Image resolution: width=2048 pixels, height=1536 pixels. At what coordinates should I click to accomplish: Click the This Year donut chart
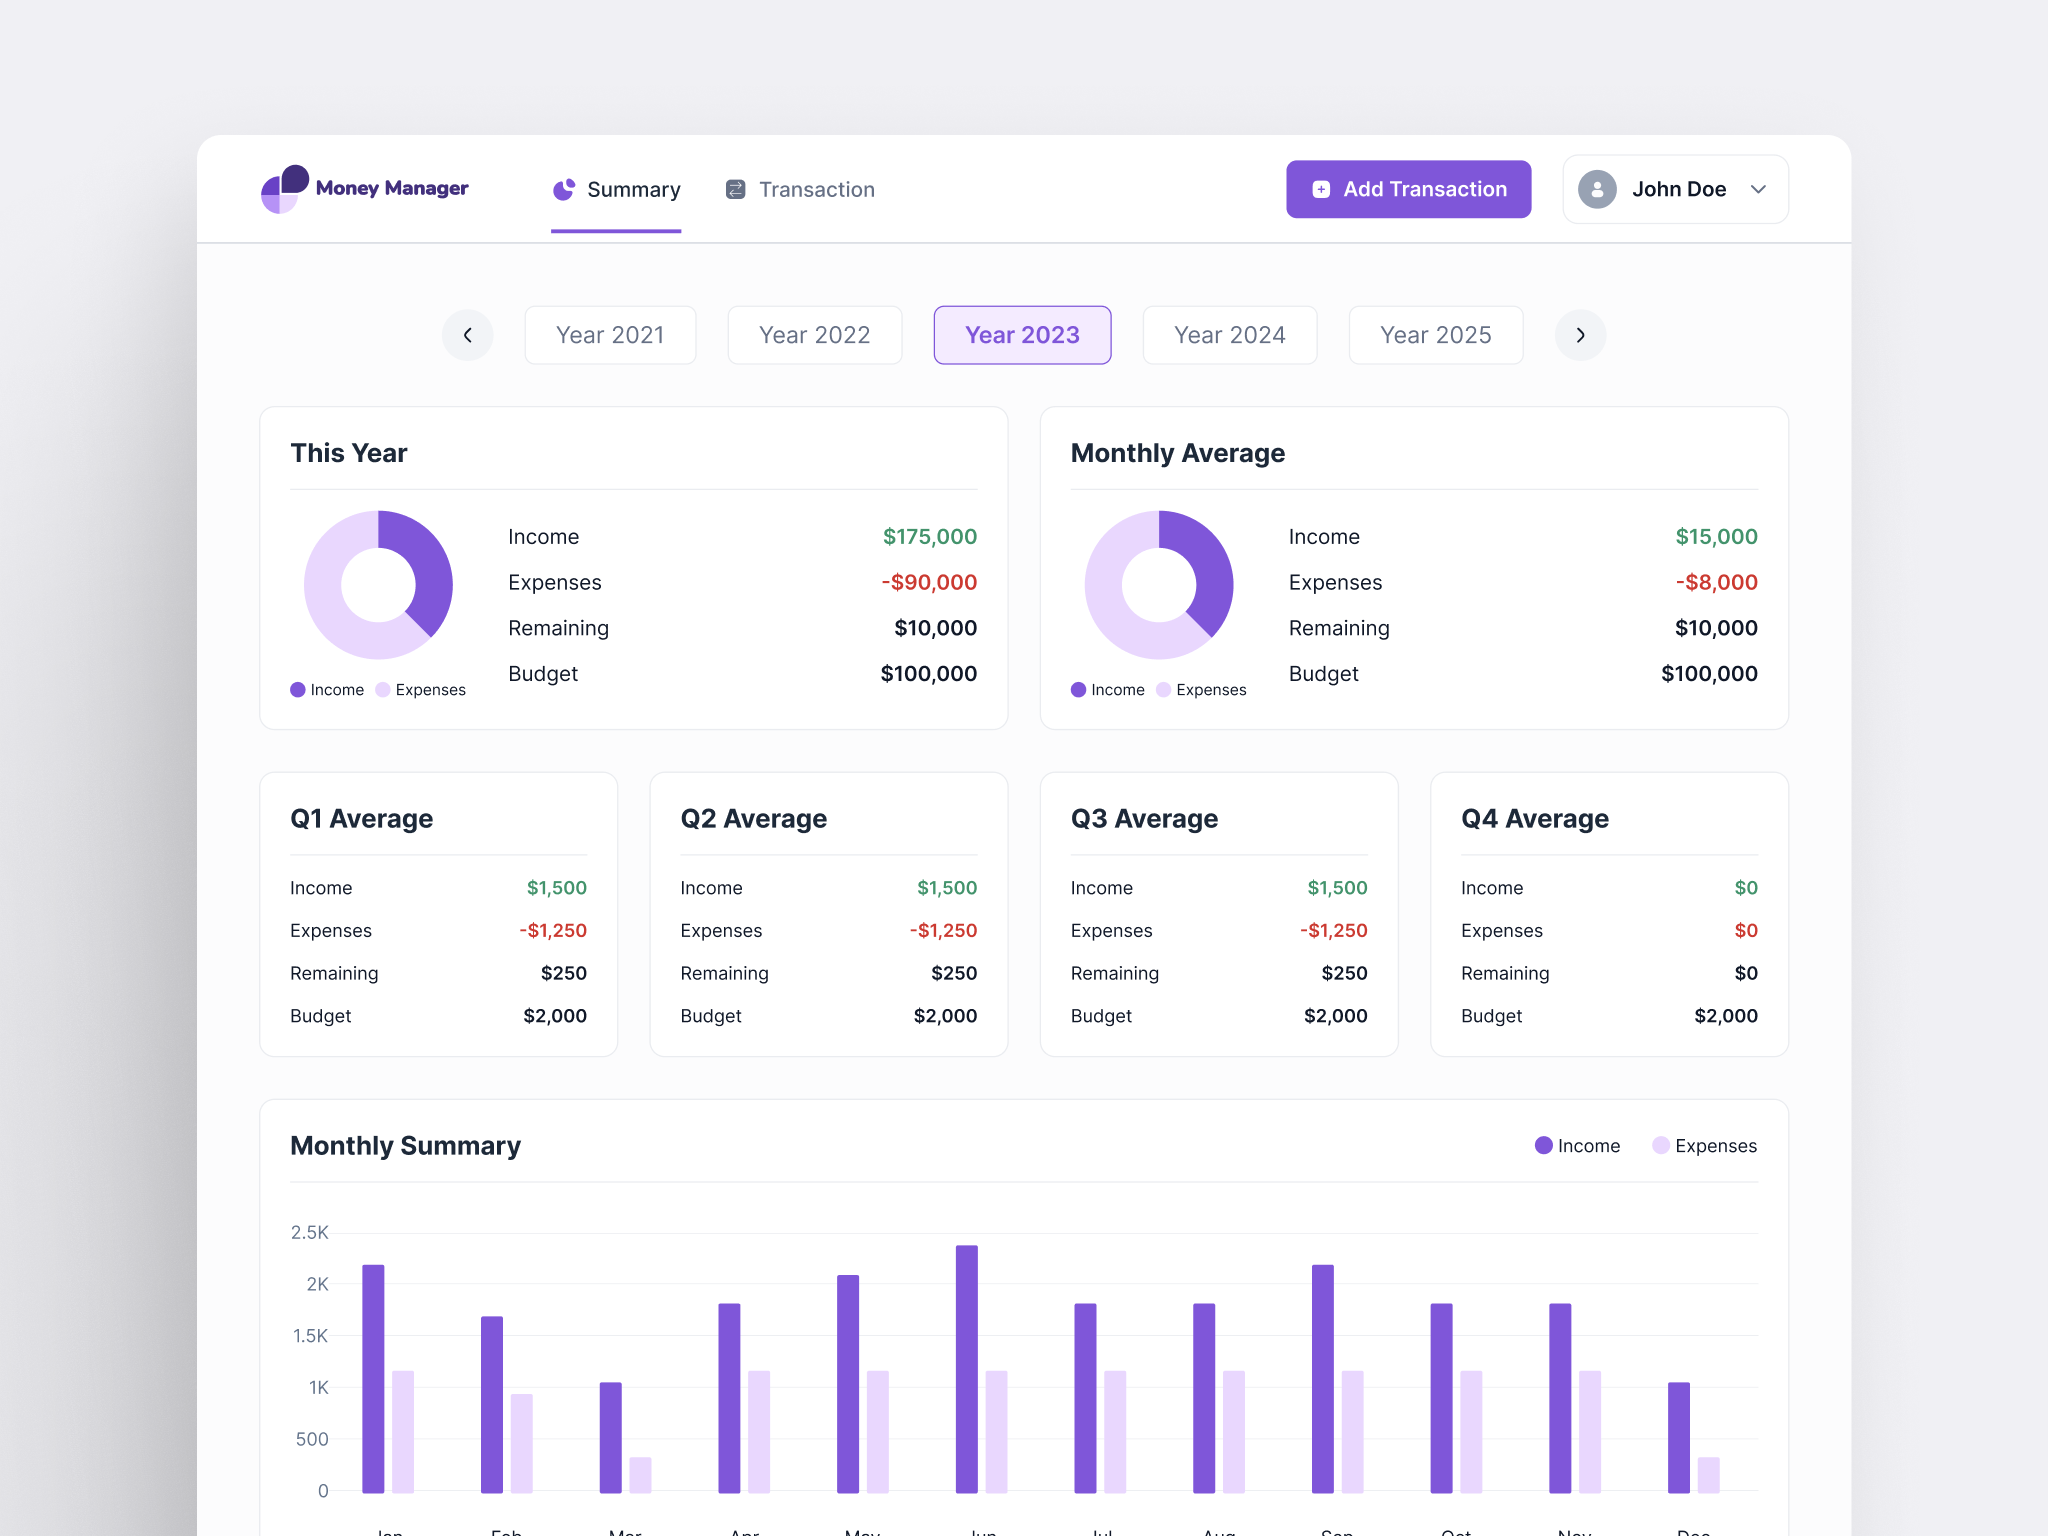pos(380,585)
